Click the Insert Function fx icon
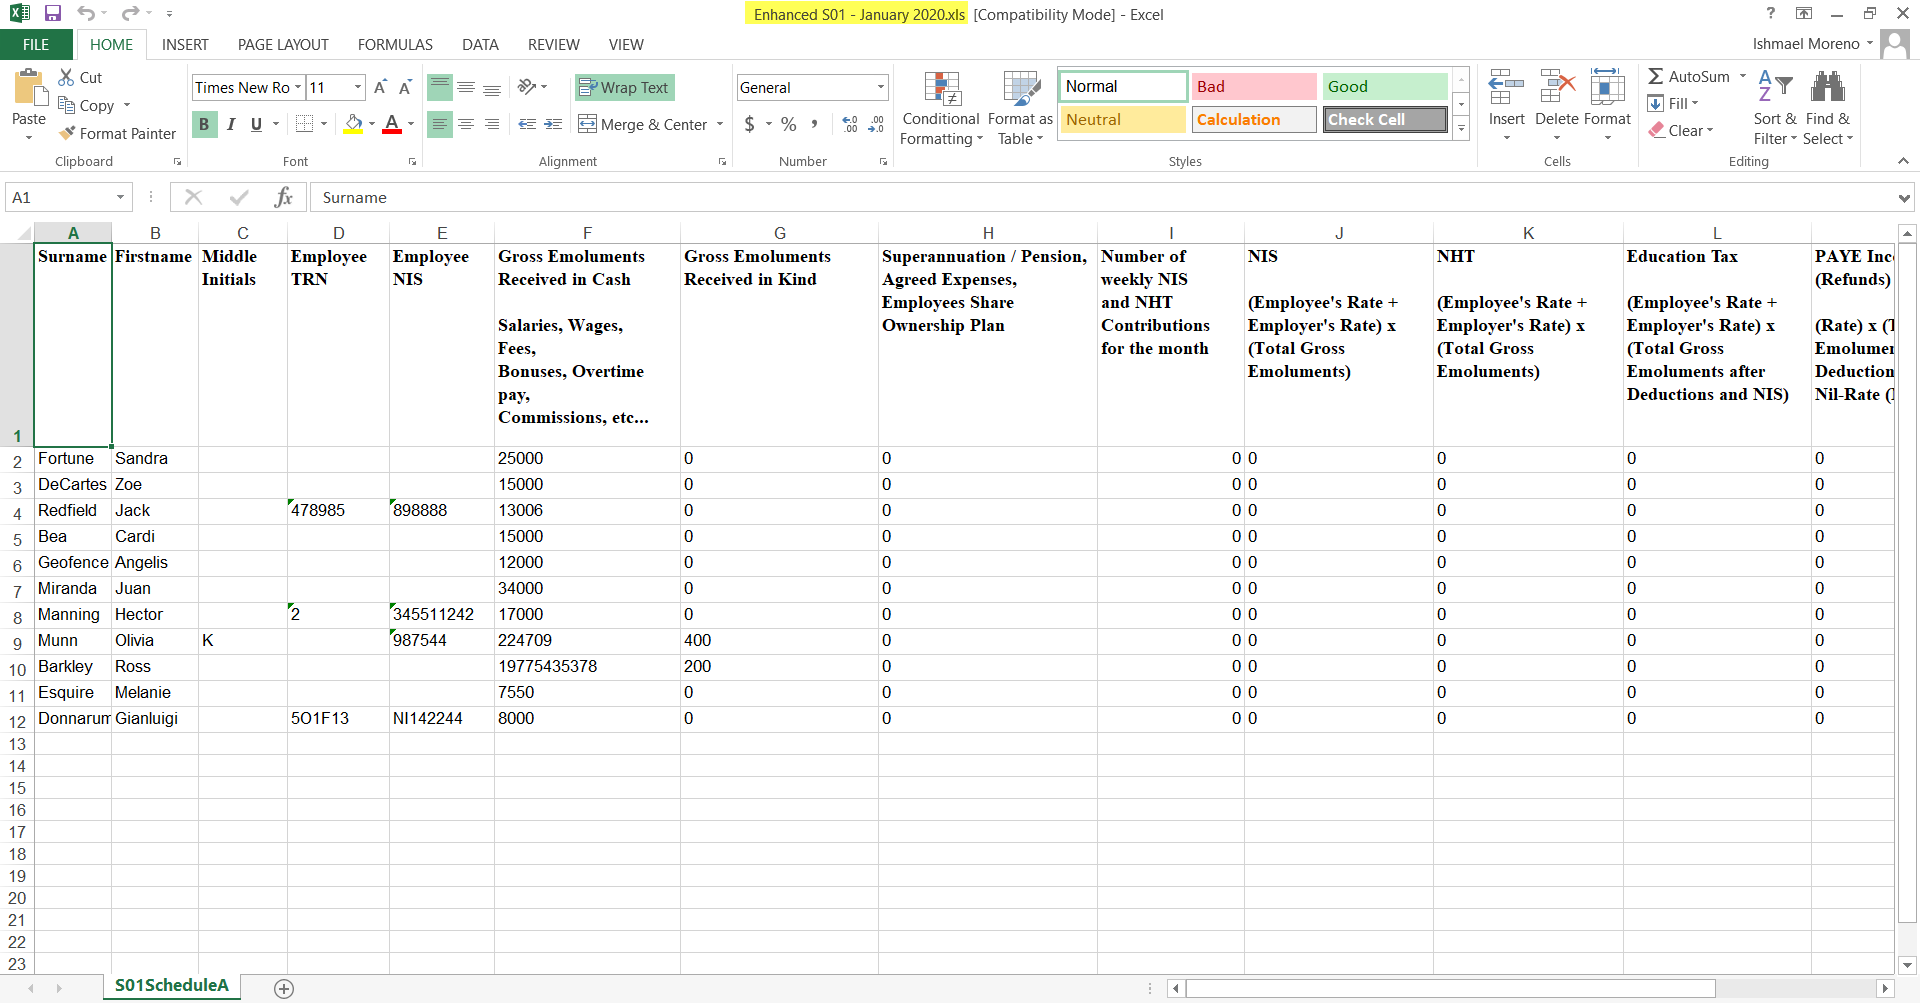Screen dimensions: 1920x1003 [284, 197]
